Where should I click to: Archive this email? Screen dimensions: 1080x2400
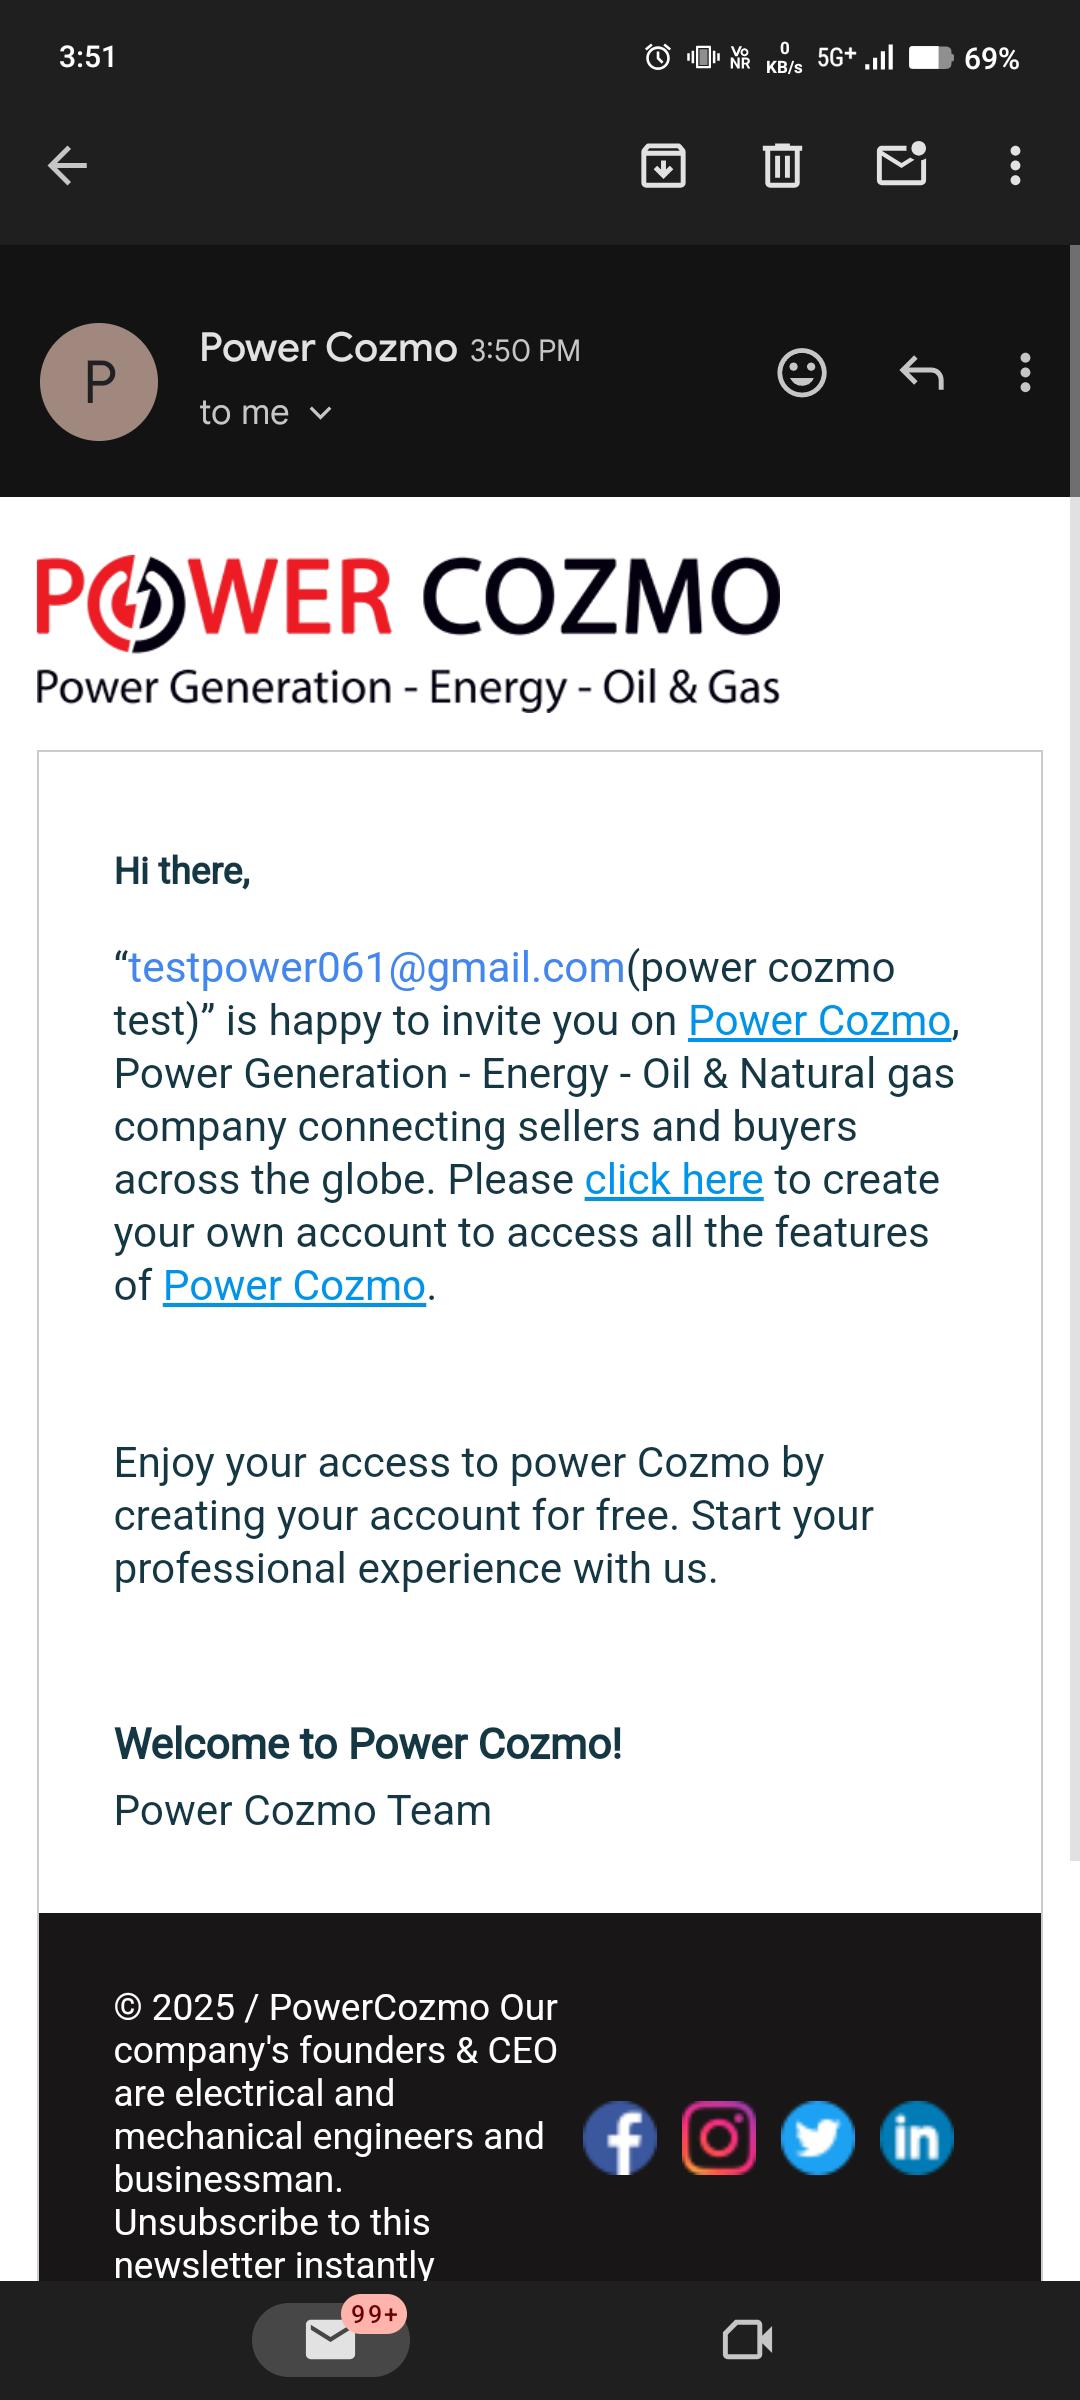[663, 166]
